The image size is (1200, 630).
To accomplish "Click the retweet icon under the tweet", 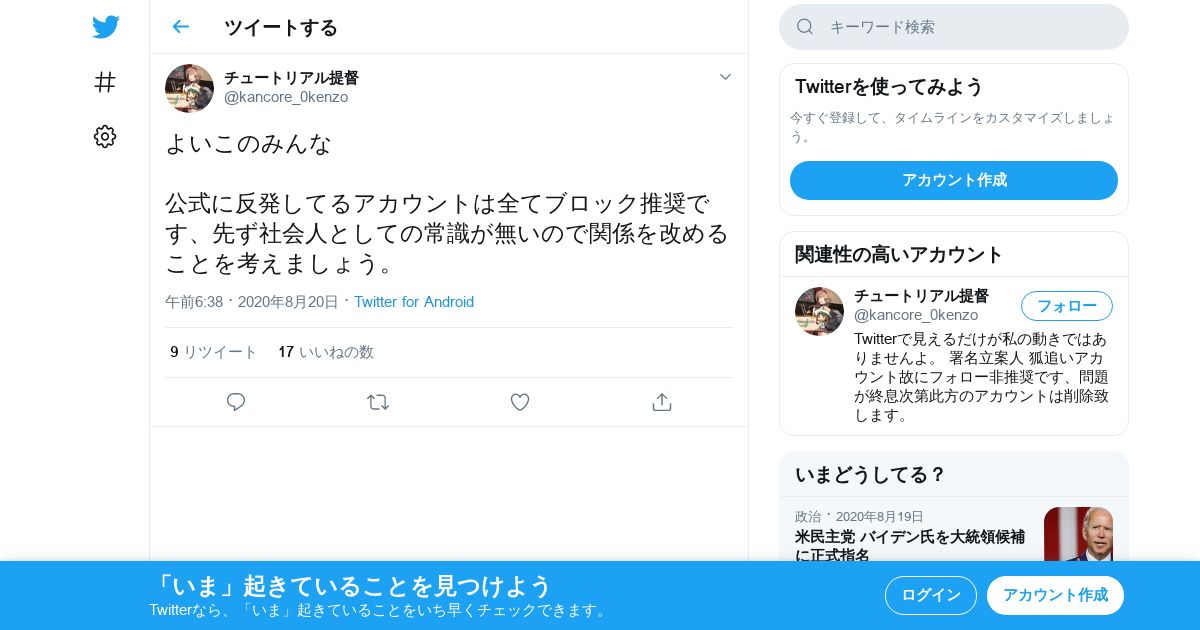I will tap(378, 402).
